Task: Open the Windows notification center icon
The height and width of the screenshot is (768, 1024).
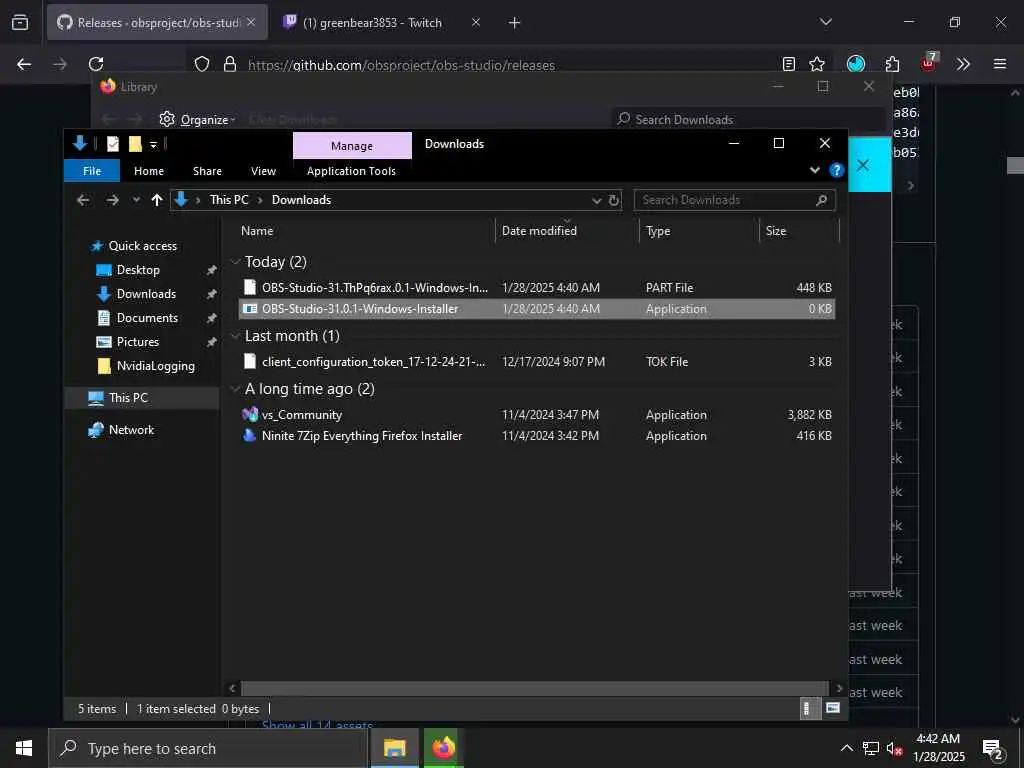Action: pyautogui.click(x=993, y=749)
